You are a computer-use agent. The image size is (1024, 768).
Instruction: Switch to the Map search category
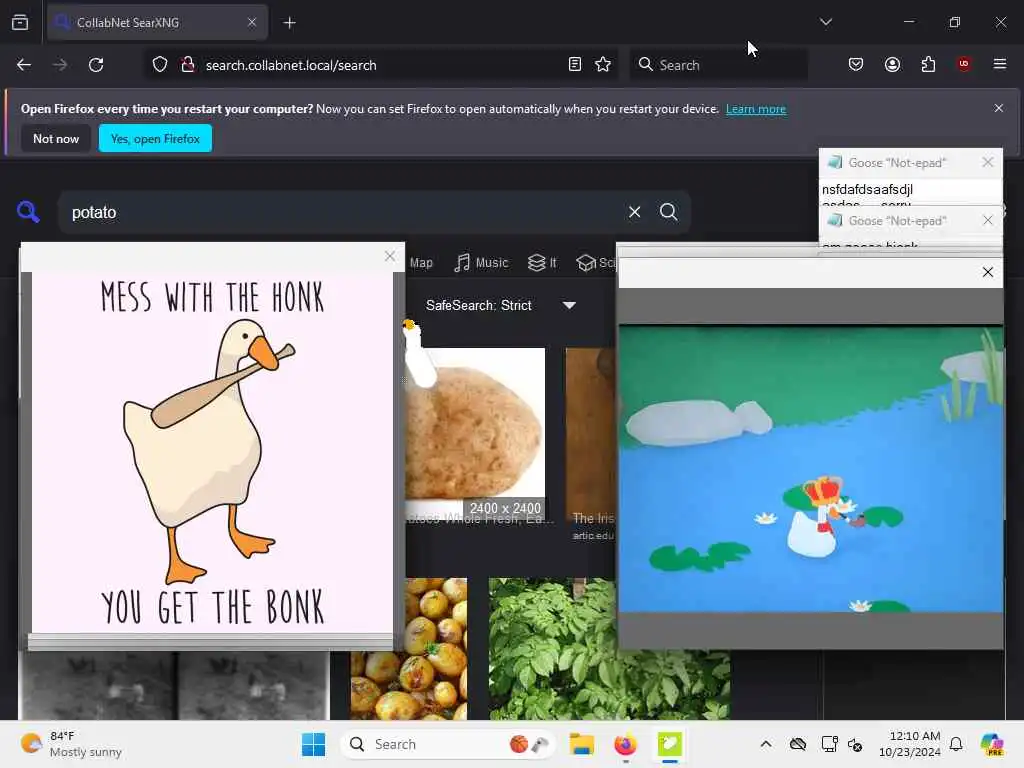click(421, 263)
